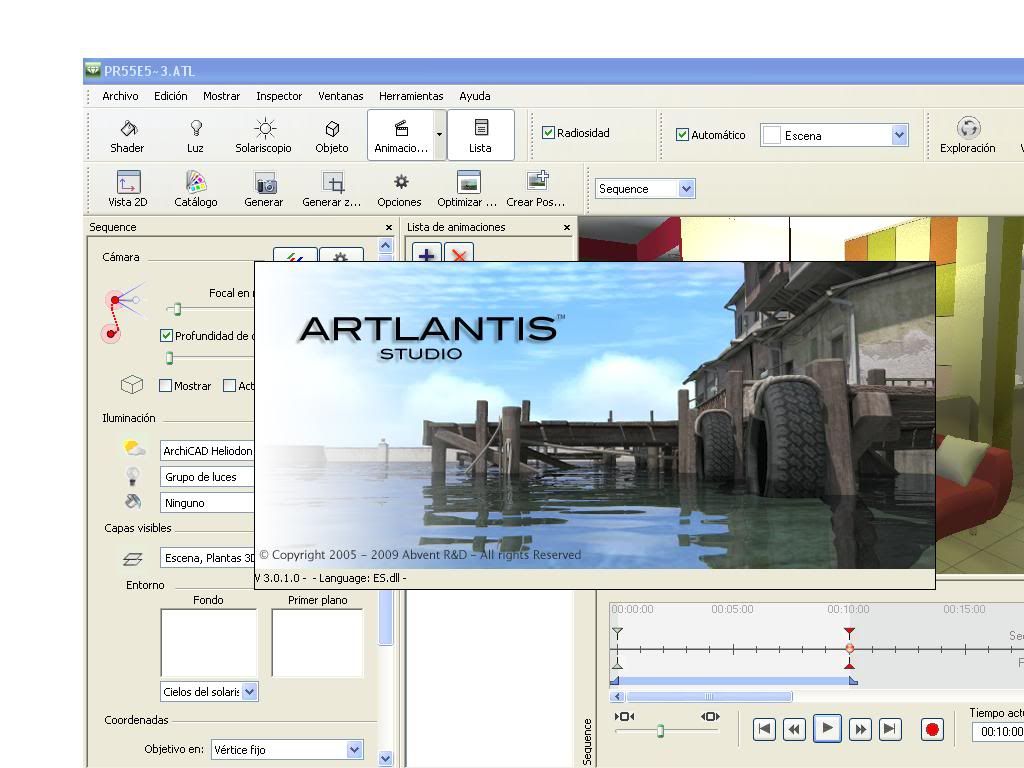Click the depth of field slider handle
1024x768 pixels.
(169, 358)
